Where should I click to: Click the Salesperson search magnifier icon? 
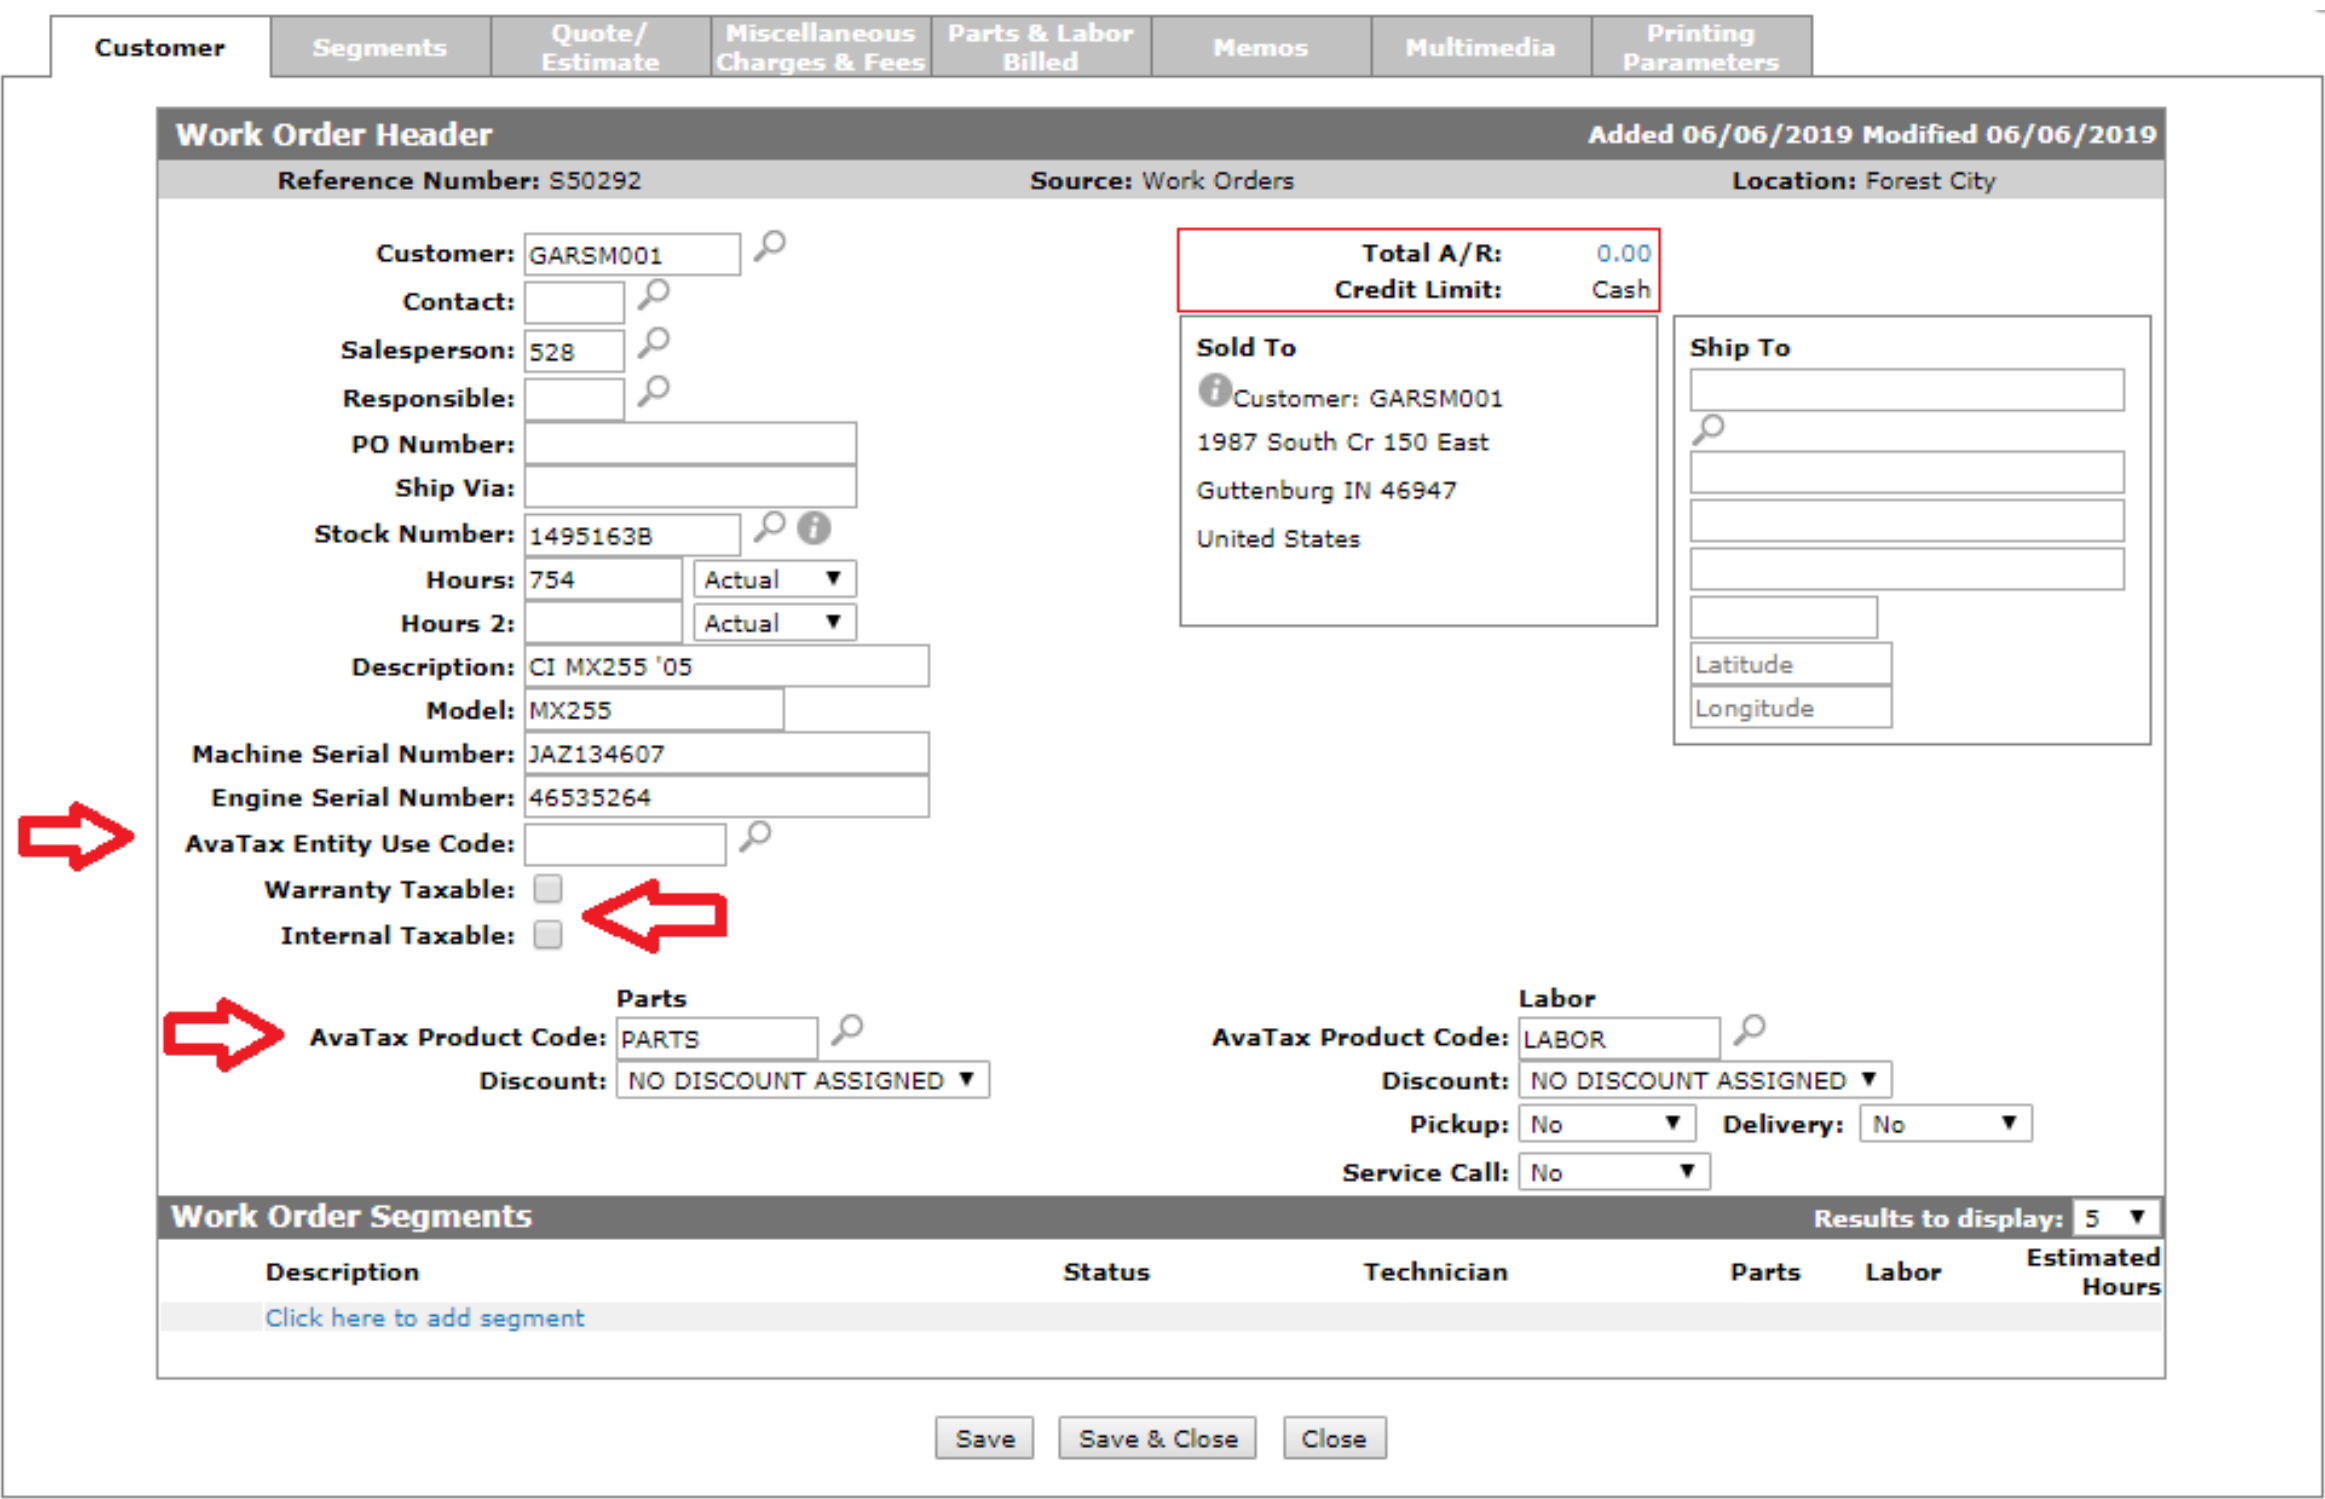point(653,343)
